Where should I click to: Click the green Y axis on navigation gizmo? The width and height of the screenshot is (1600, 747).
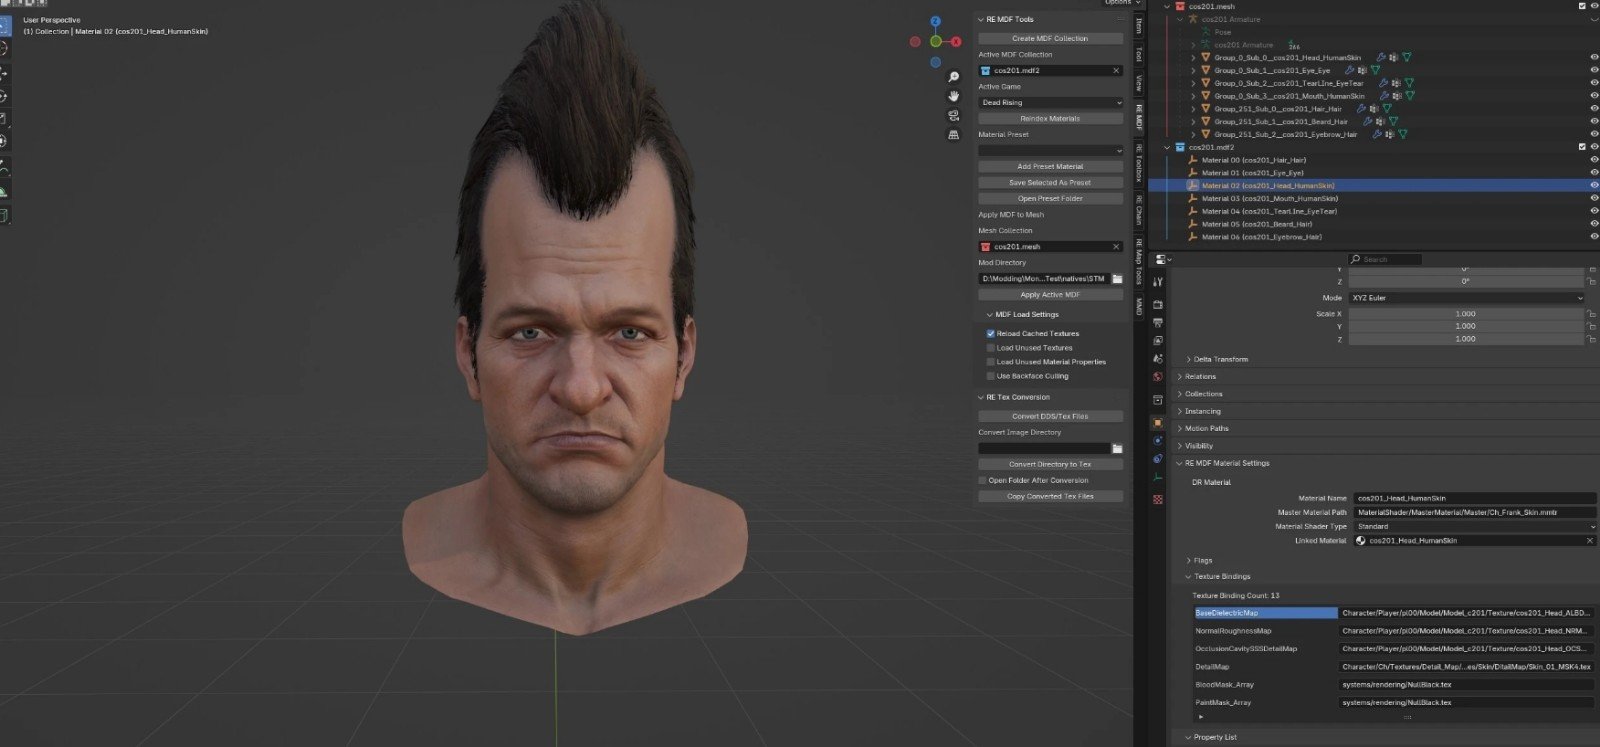[935, 41]
